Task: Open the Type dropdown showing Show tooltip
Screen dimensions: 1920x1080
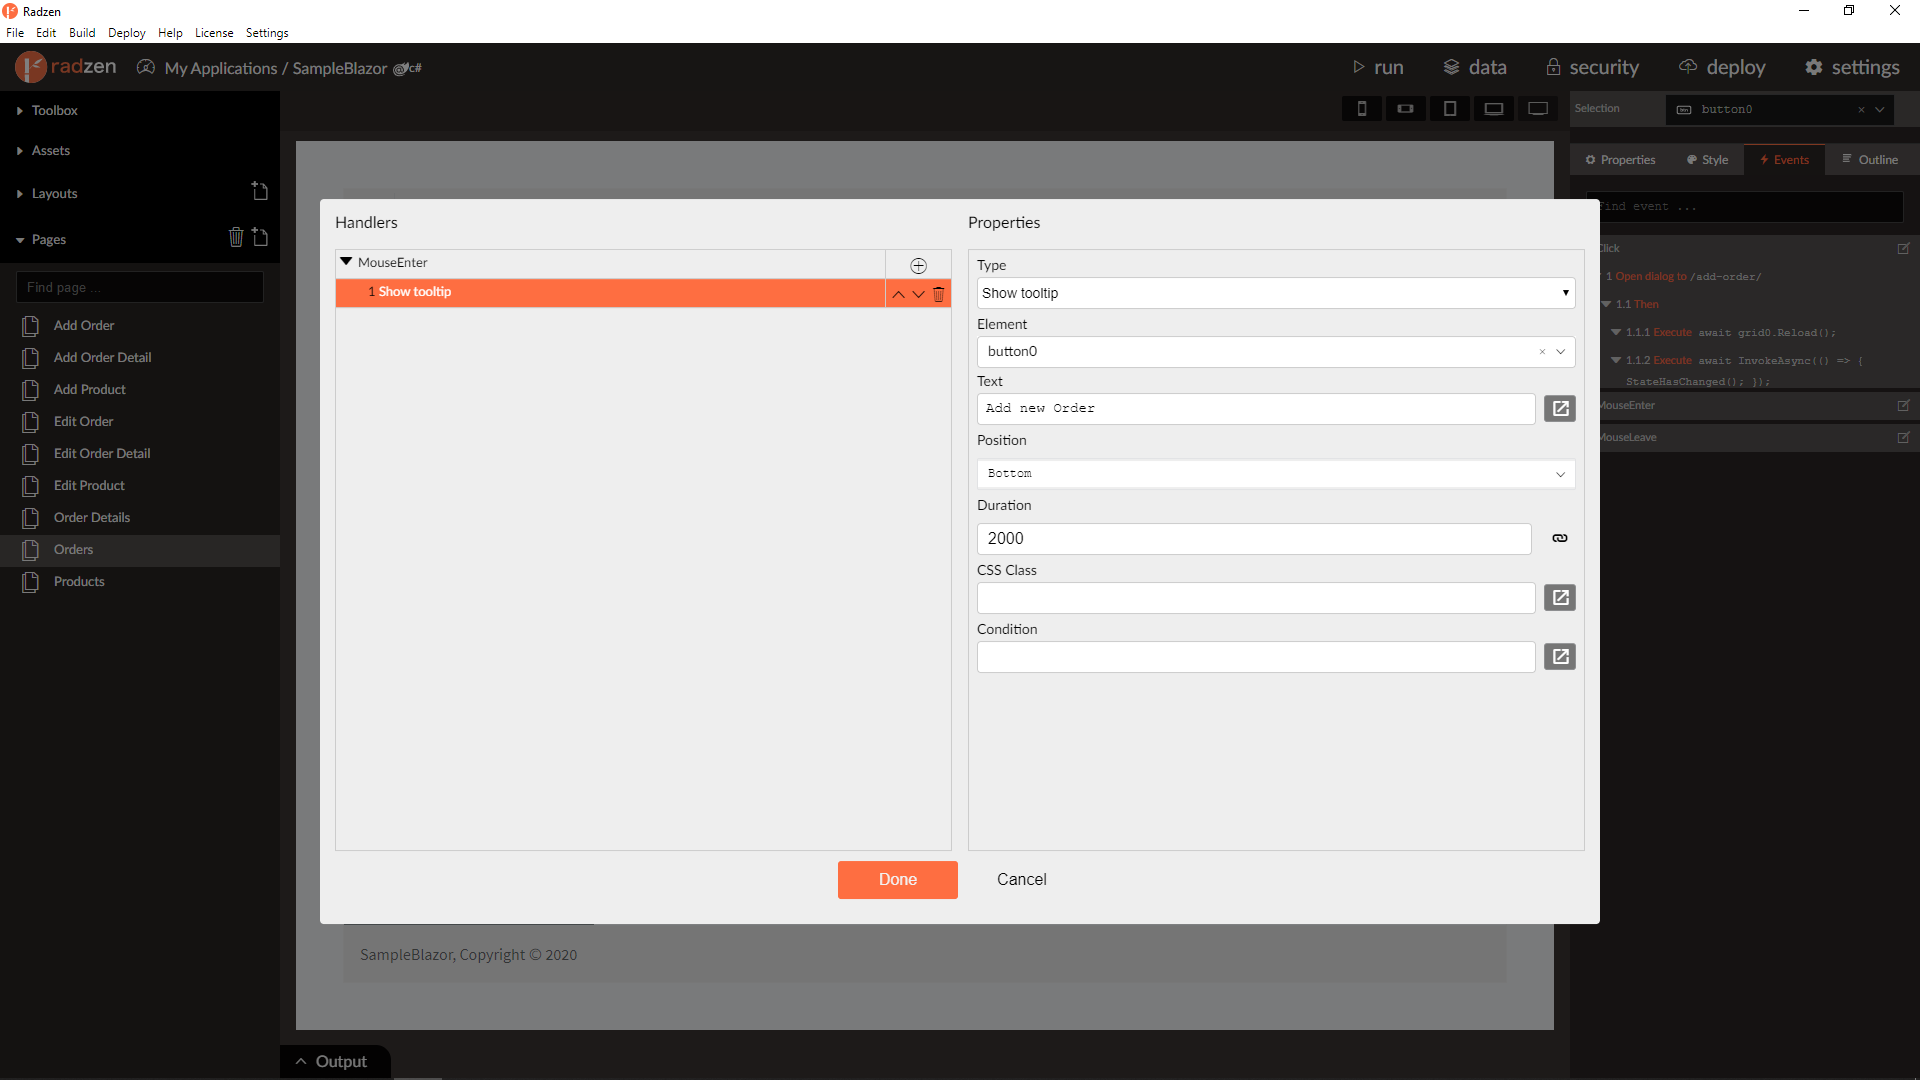Action: [x=1275, y=293]
